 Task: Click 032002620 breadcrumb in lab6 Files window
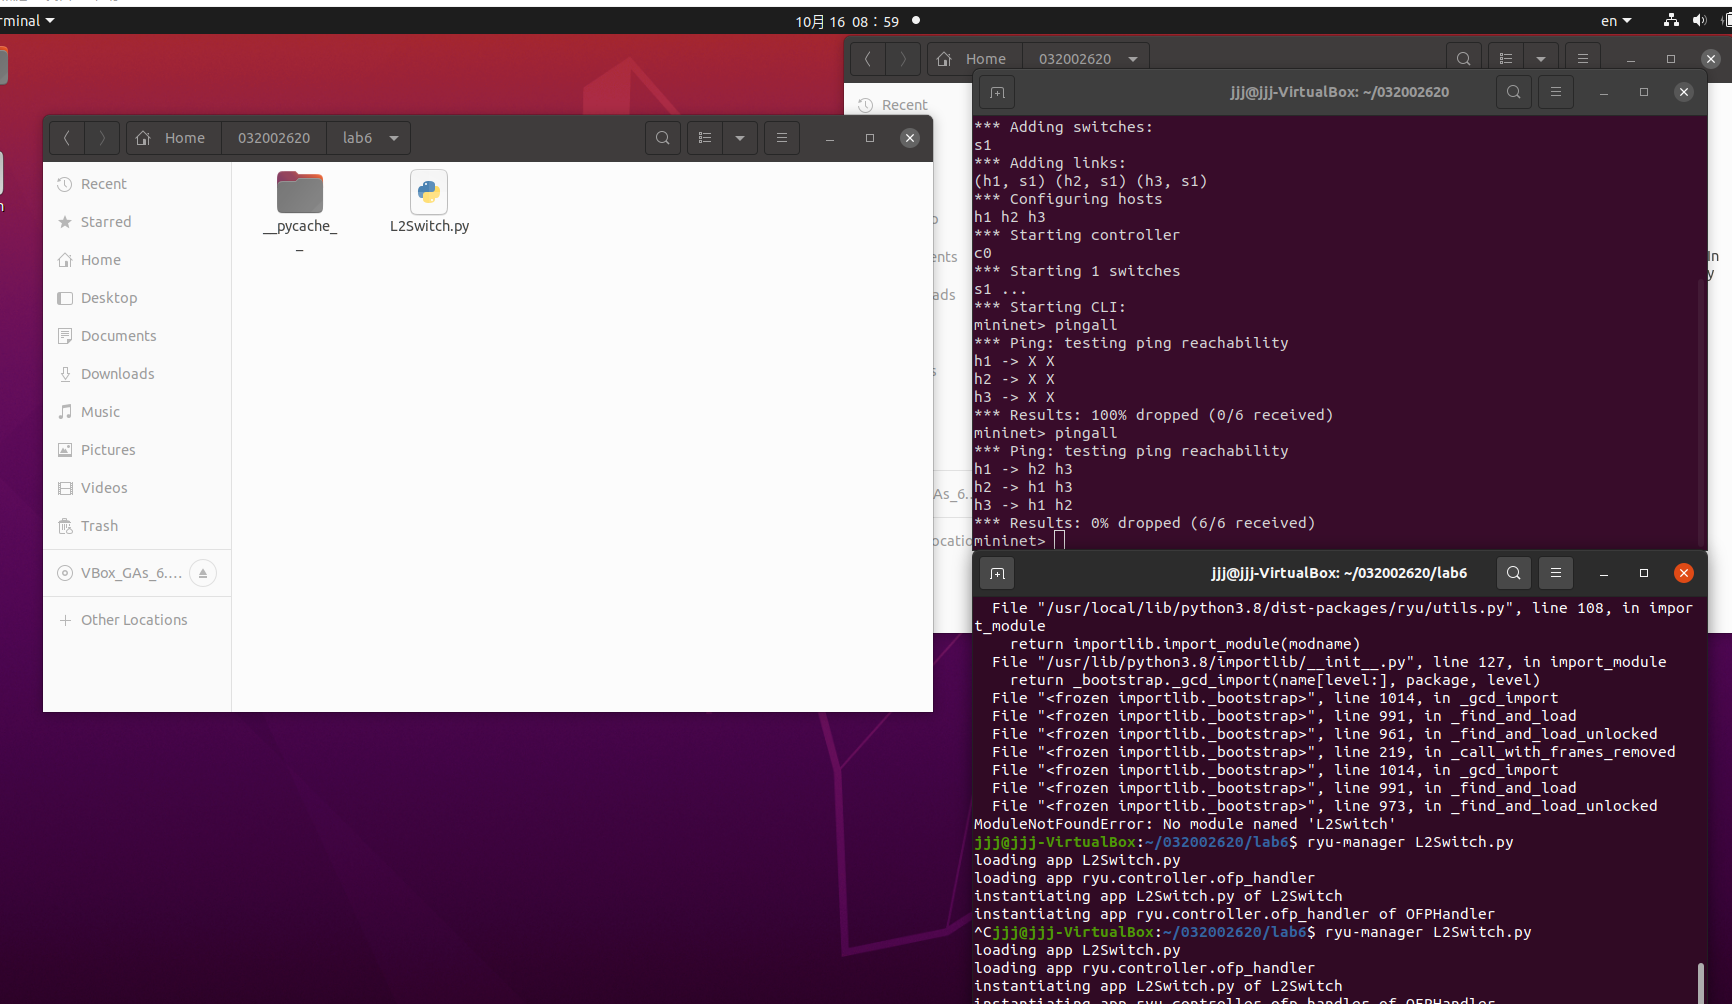[x=274, y=138]
